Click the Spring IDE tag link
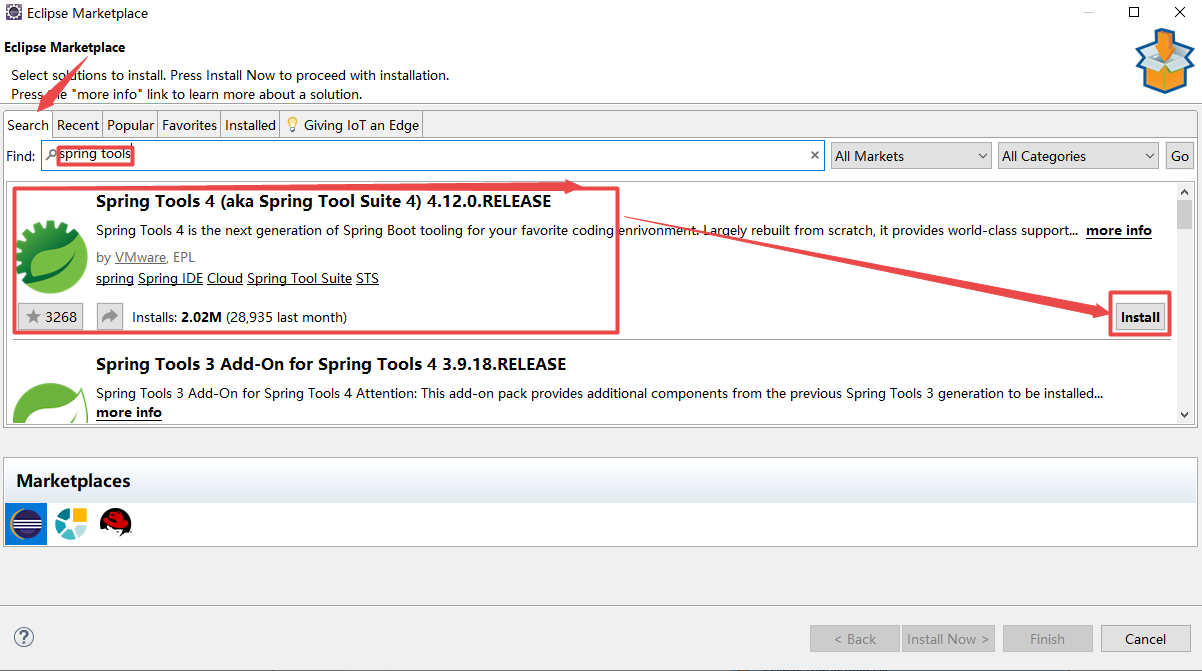Image resolution: width=1202 pixels, height=671 pixels. 170,278
